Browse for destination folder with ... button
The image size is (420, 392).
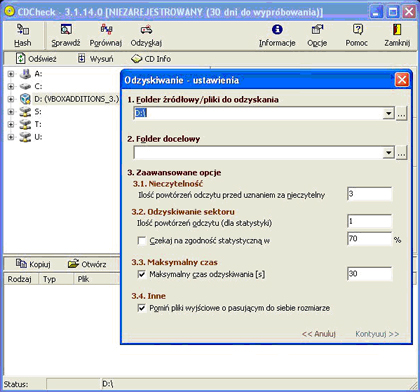[402, 153]
